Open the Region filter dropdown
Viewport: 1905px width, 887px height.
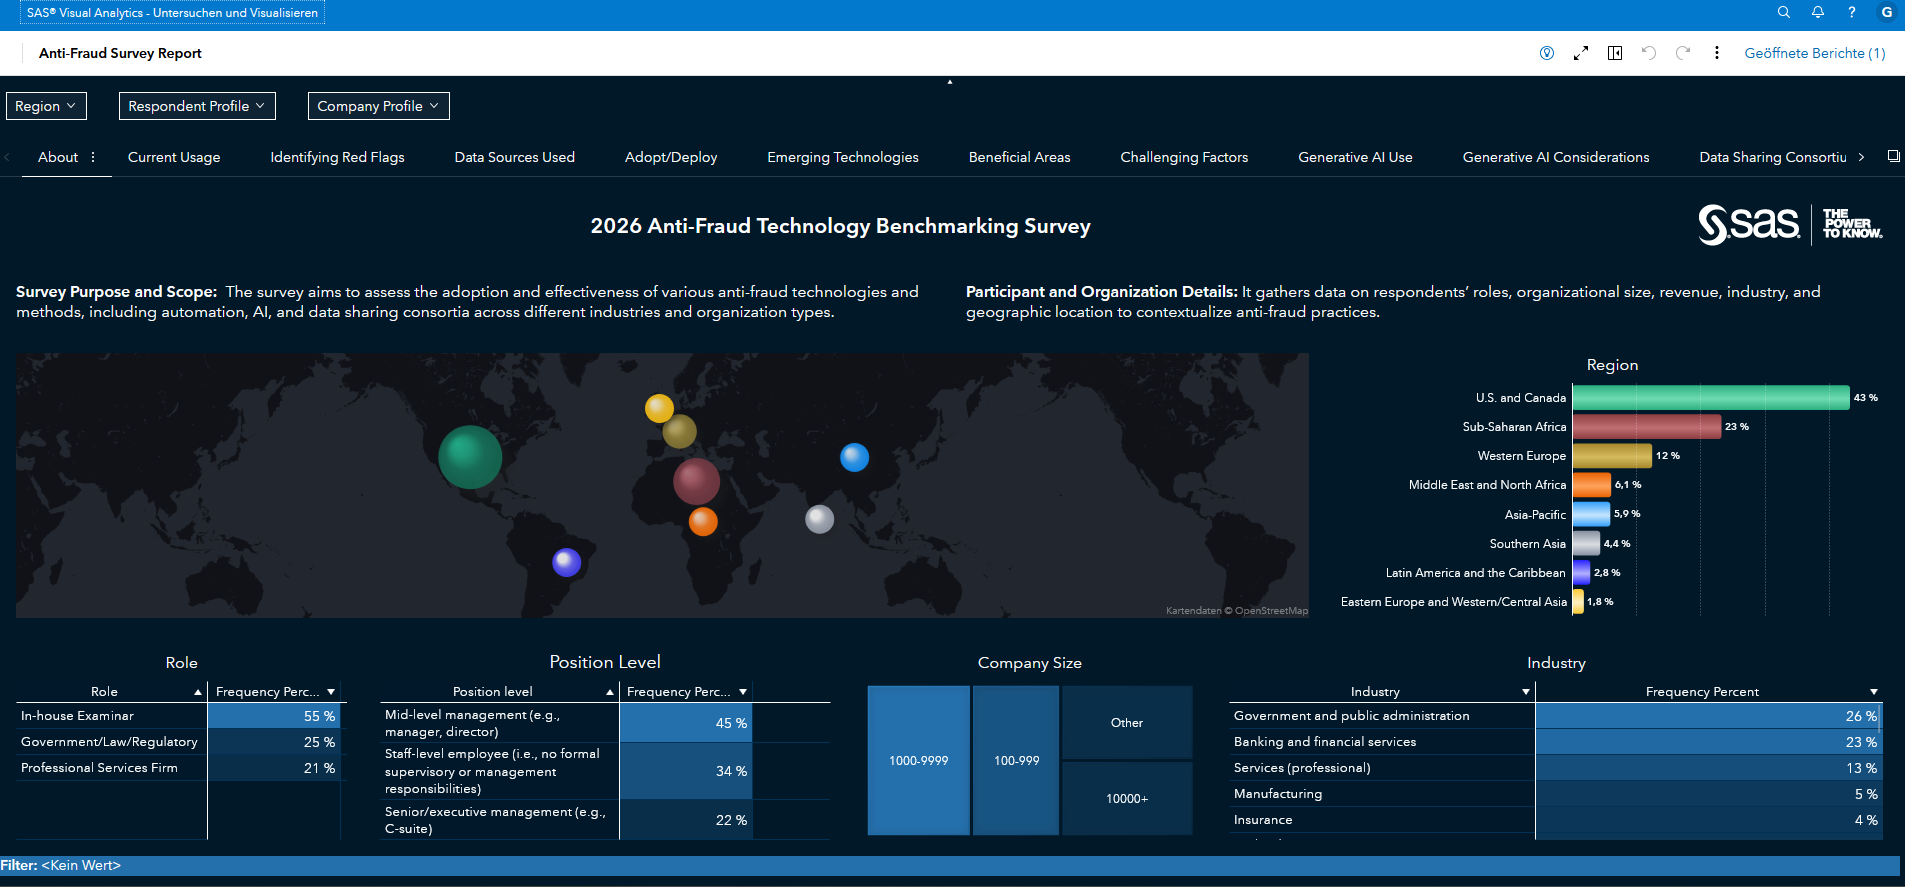tap(46, 106)
